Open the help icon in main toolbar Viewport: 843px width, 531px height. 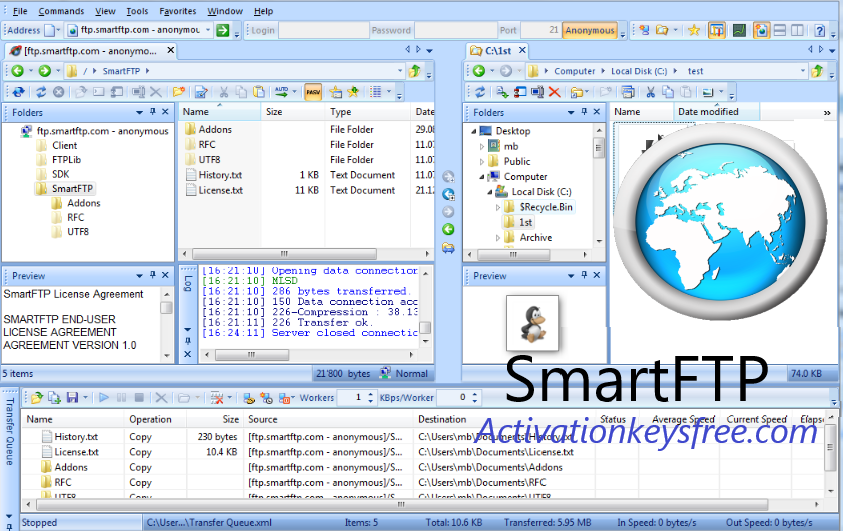819,30
